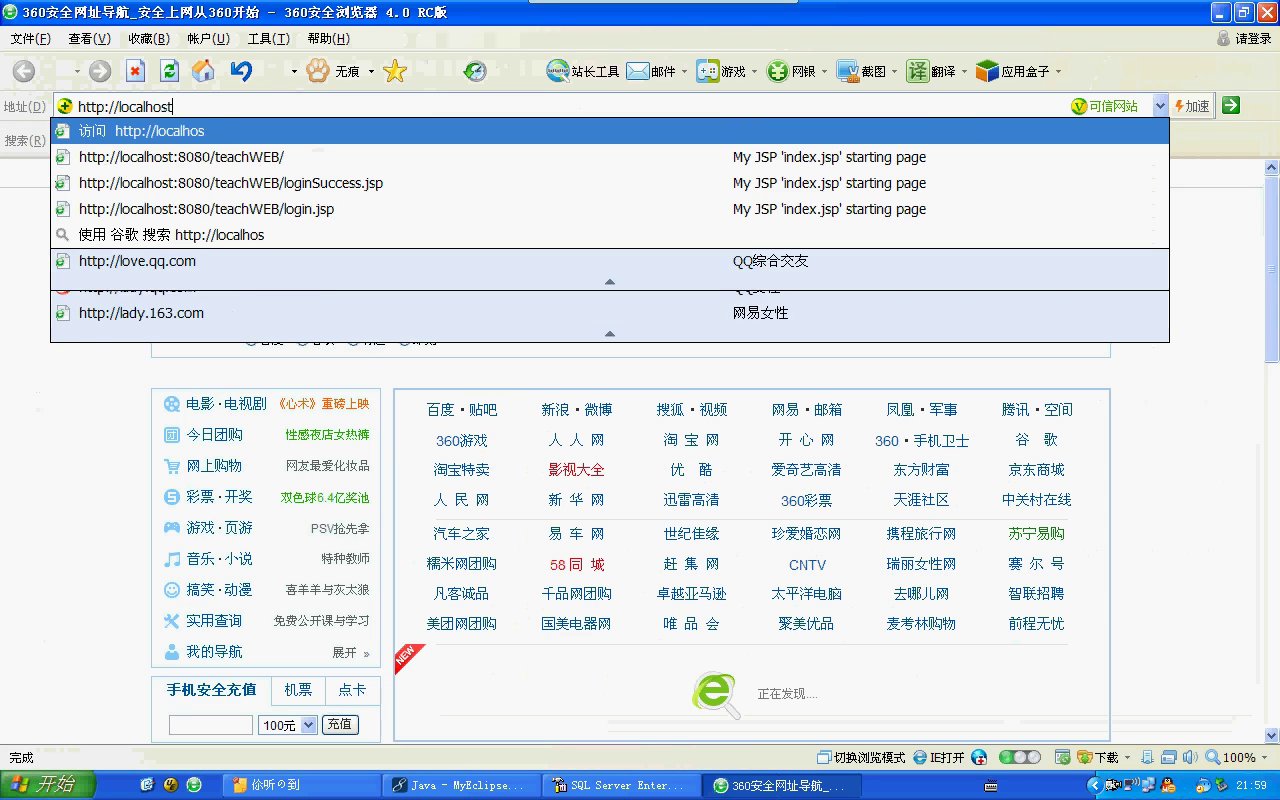This screenshot has height=800, width=1280.
Task: Select suggestion localhost:8080/teachWEB/loginSuccess.jsp
Action: coord(610,183)
